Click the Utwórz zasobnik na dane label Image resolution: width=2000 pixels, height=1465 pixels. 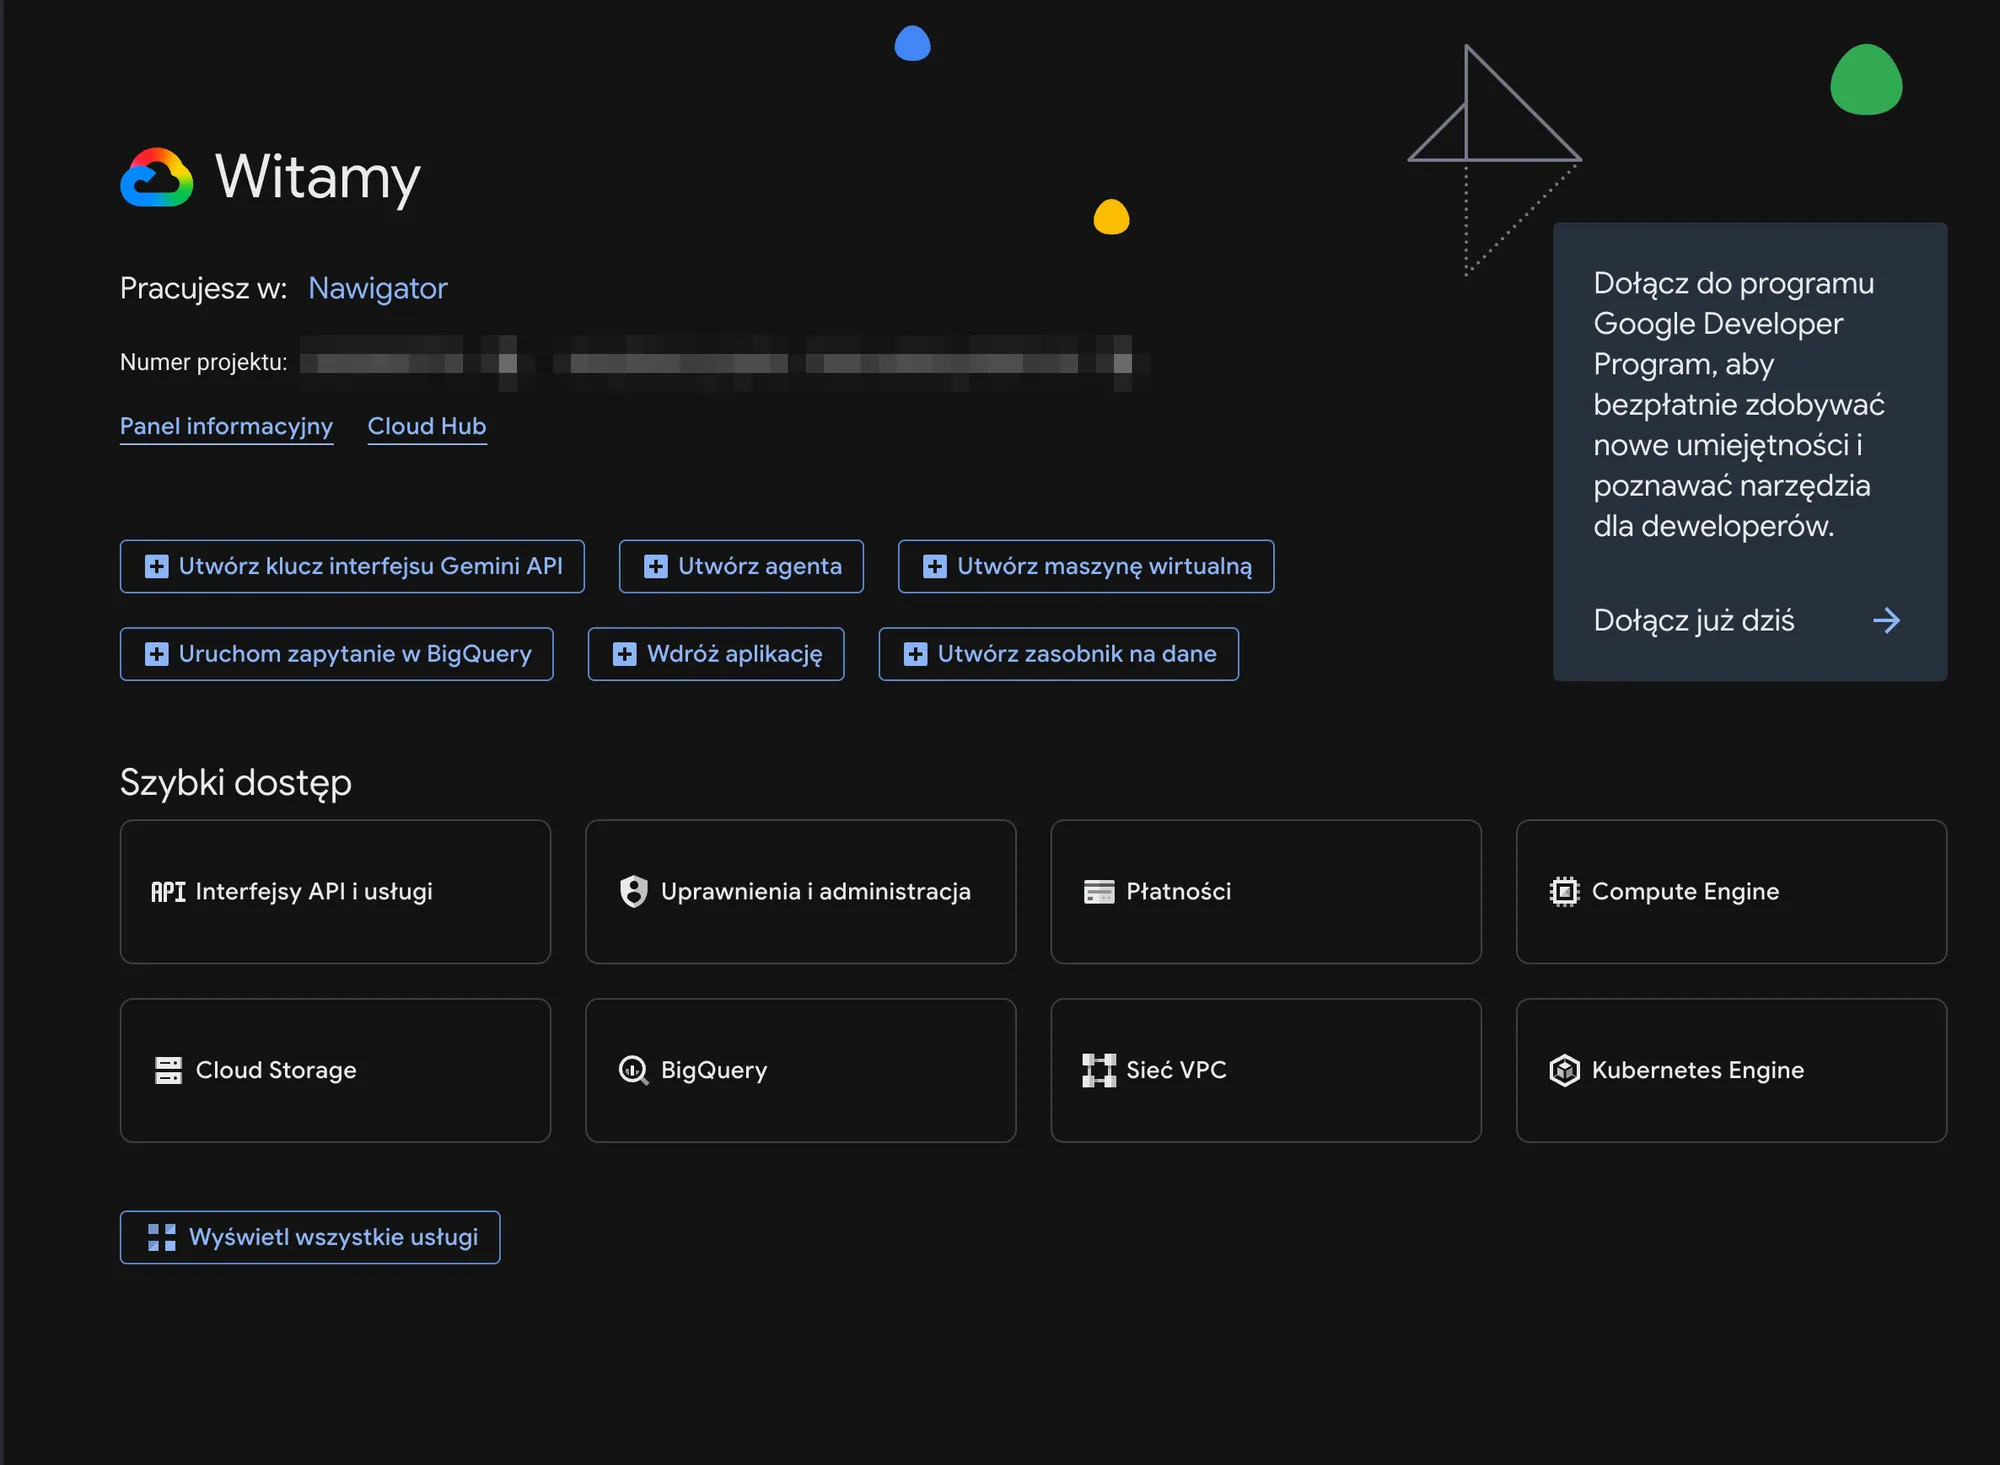tap(1077, 655)
